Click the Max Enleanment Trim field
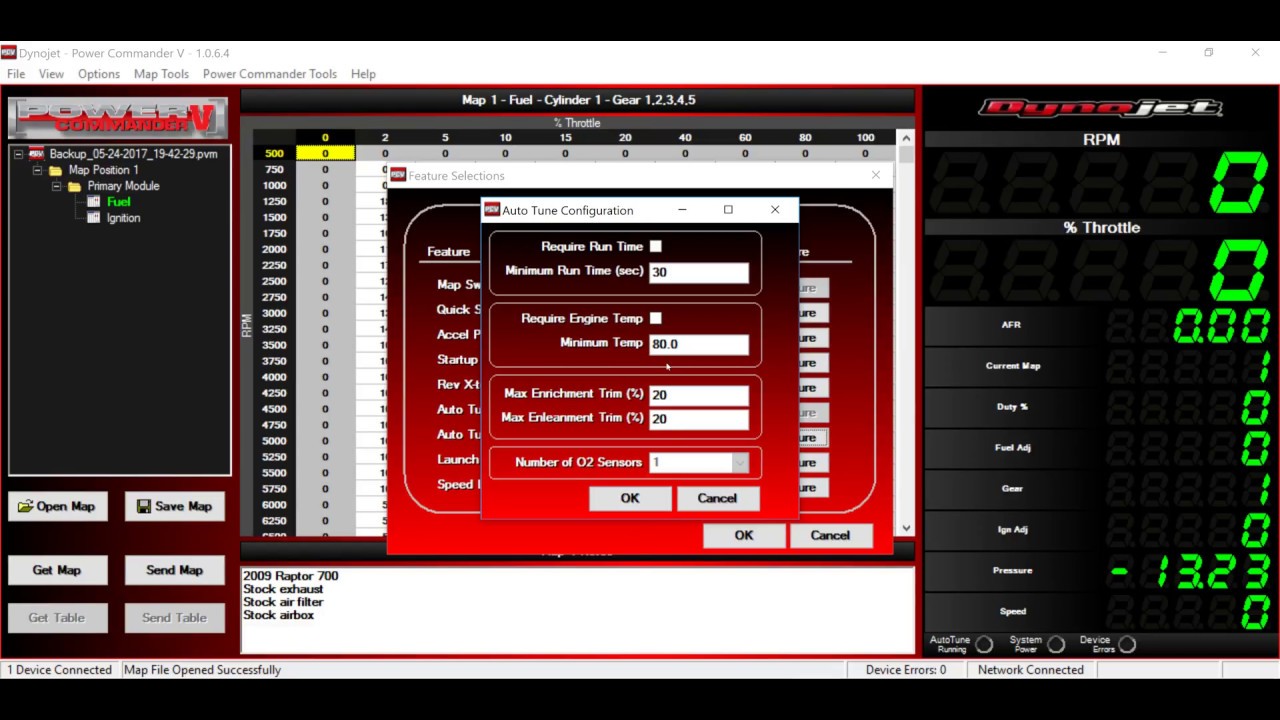This screenshot has width=1280, height=720. (699, 419)
